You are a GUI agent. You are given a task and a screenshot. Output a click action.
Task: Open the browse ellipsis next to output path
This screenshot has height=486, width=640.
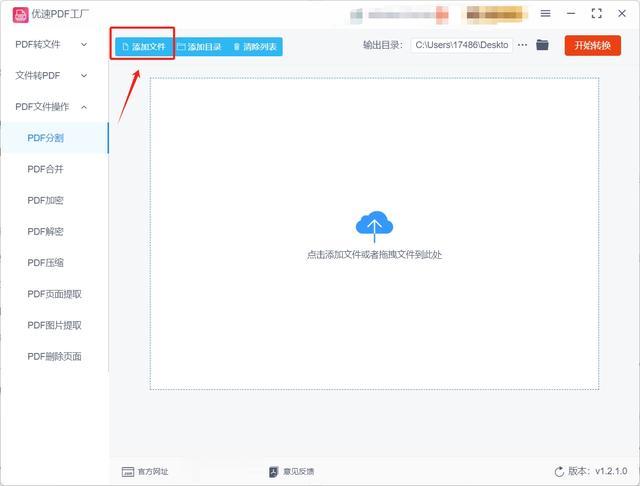[x=522, y=45]
